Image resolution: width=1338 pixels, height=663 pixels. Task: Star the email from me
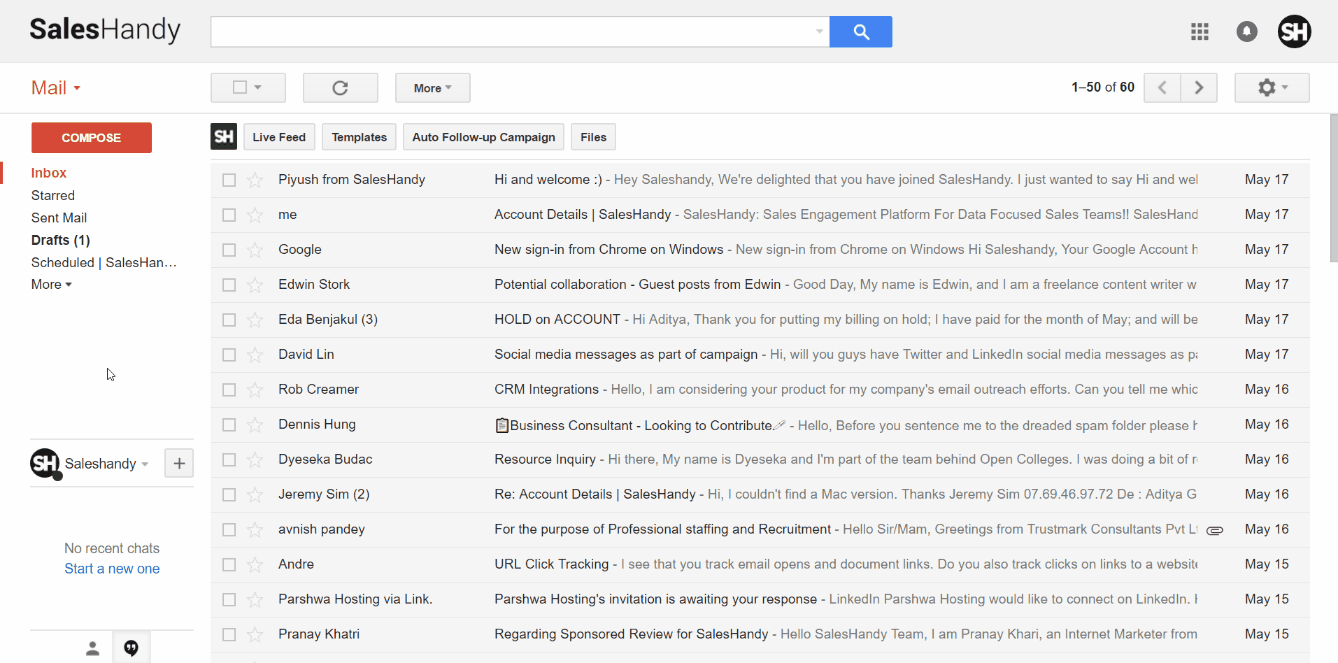tap(255, 215)
